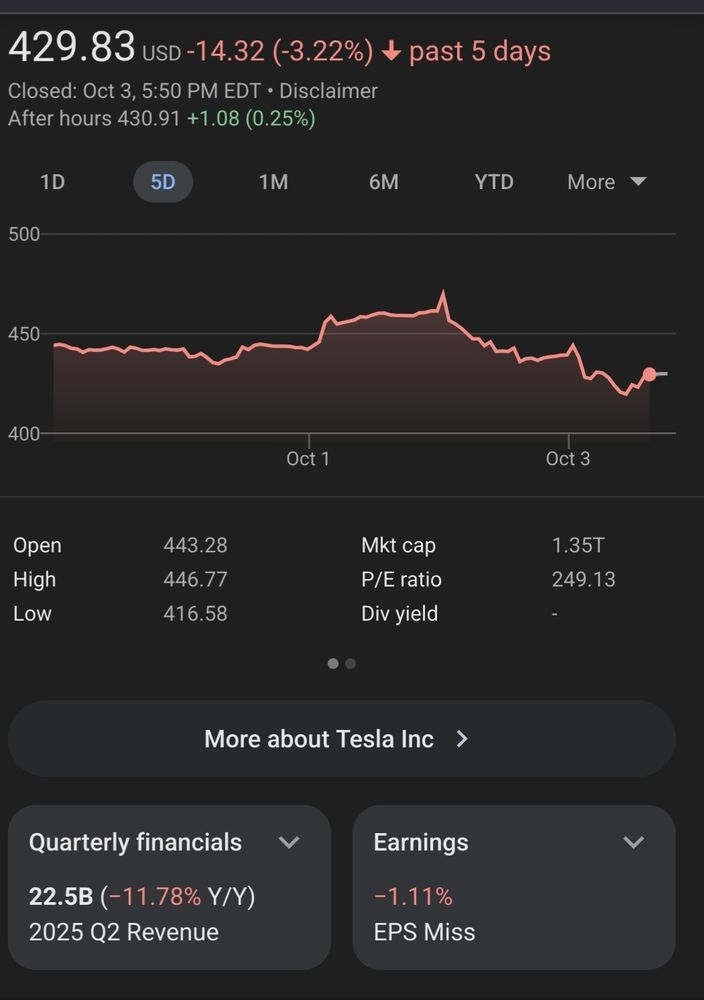Go to second stats page dot
704x1000 pixels.
[x=350, y=663]
